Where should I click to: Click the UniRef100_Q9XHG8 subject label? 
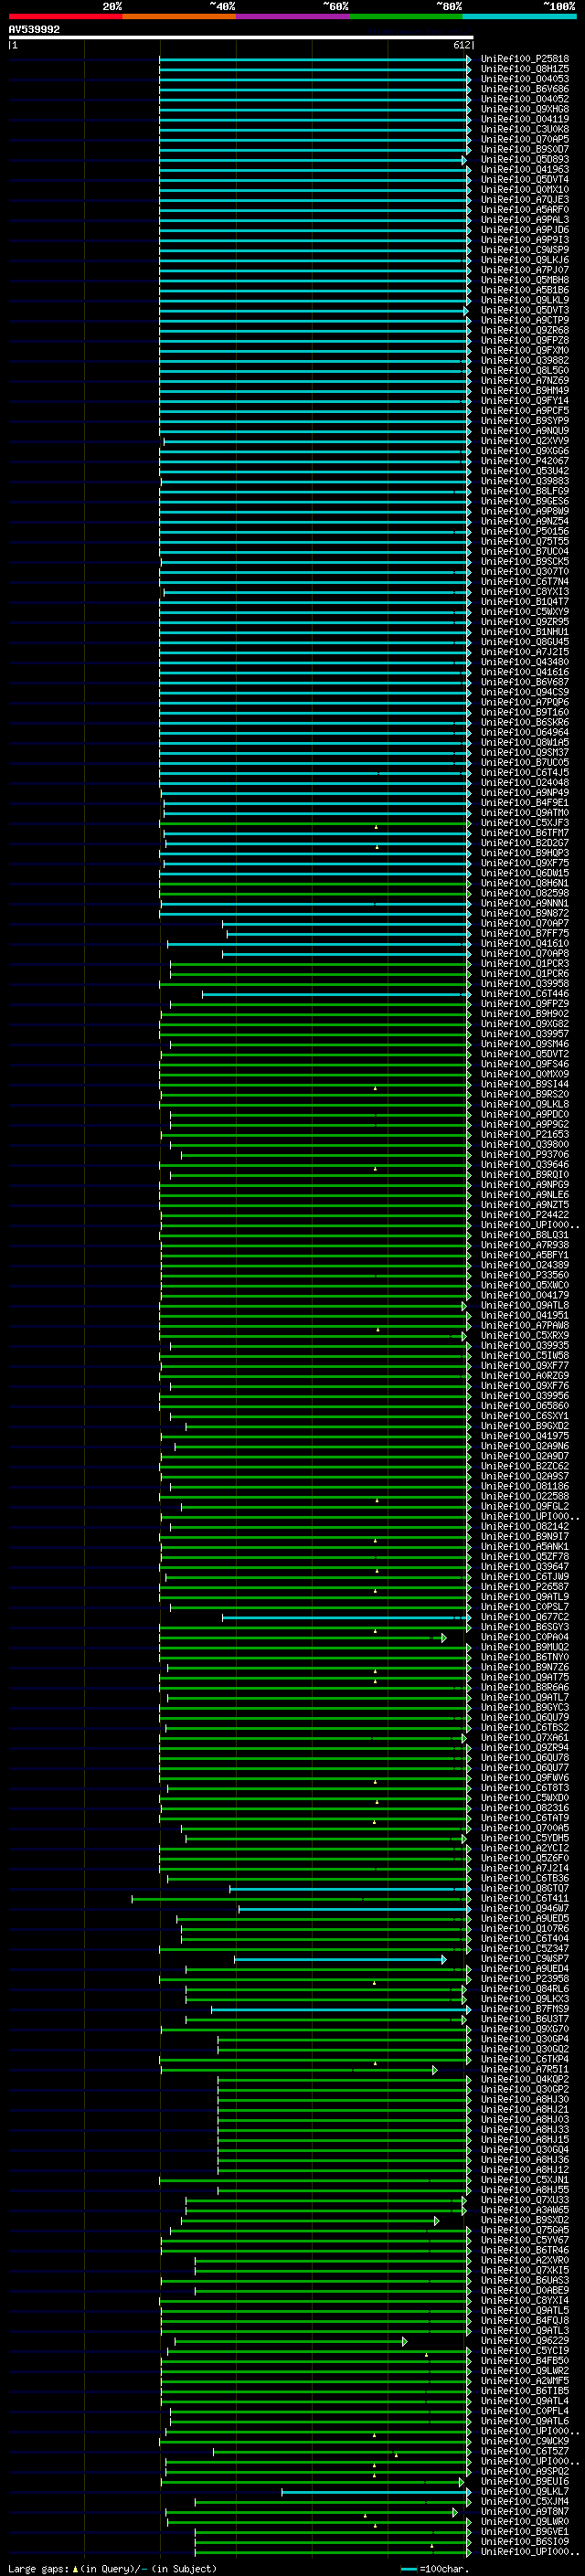pyautogui.click(x=524, y=110)
